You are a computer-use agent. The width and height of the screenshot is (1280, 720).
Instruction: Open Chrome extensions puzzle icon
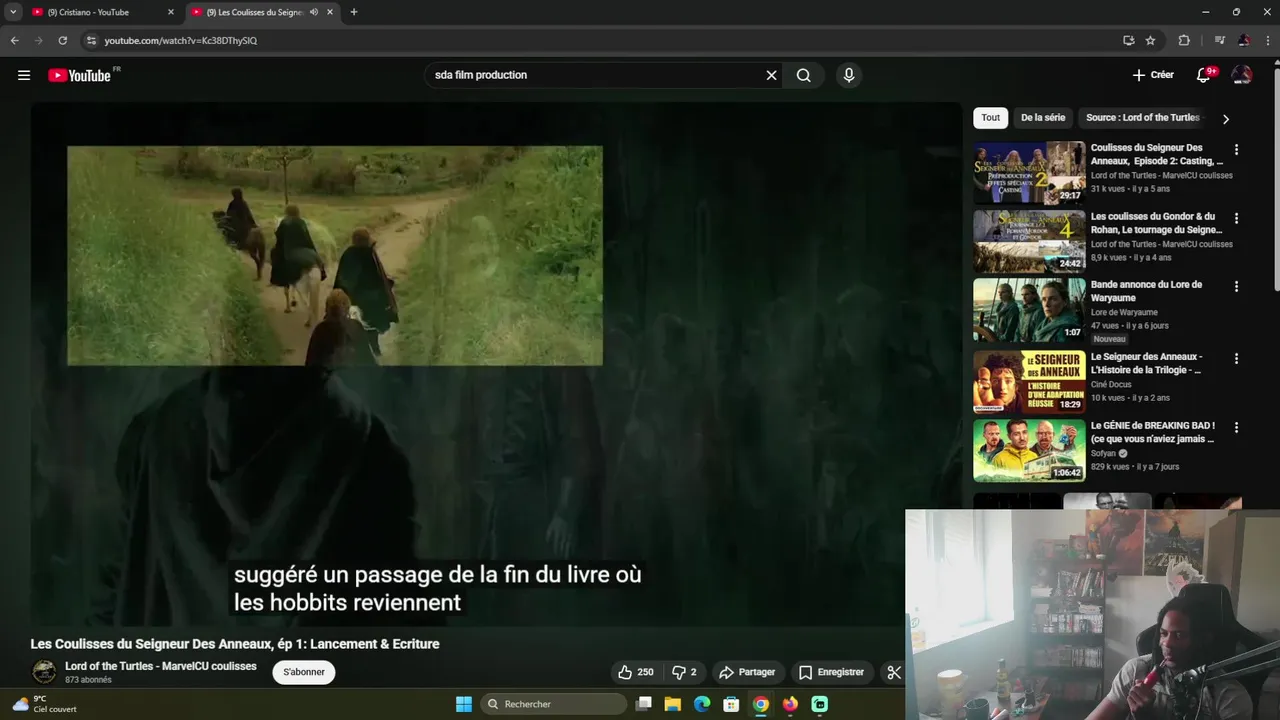[x=1184, y=41]
